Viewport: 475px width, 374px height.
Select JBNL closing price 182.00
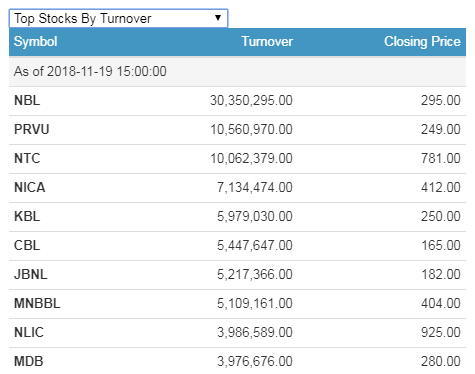441,274
